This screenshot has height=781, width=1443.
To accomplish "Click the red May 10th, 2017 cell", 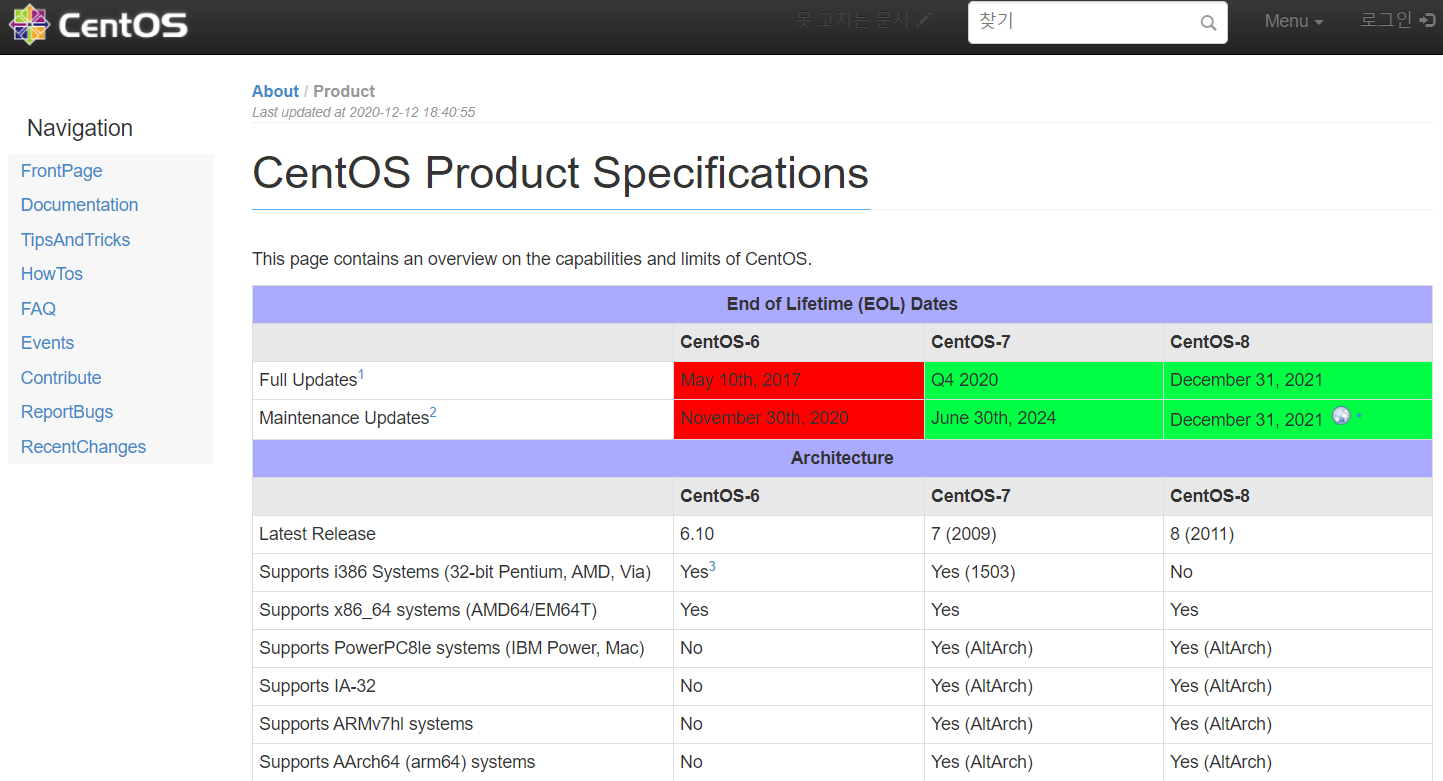I will tap(799, 380).
